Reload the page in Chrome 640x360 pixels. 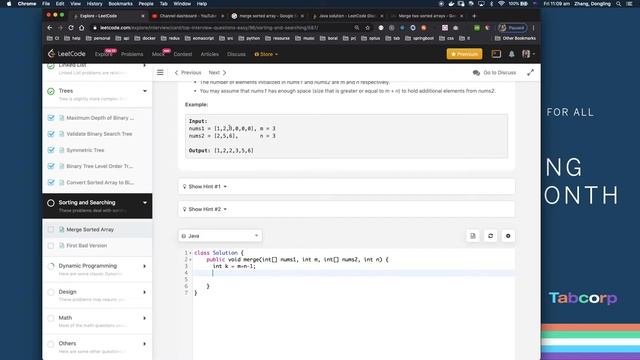click(x=71, y=28)
